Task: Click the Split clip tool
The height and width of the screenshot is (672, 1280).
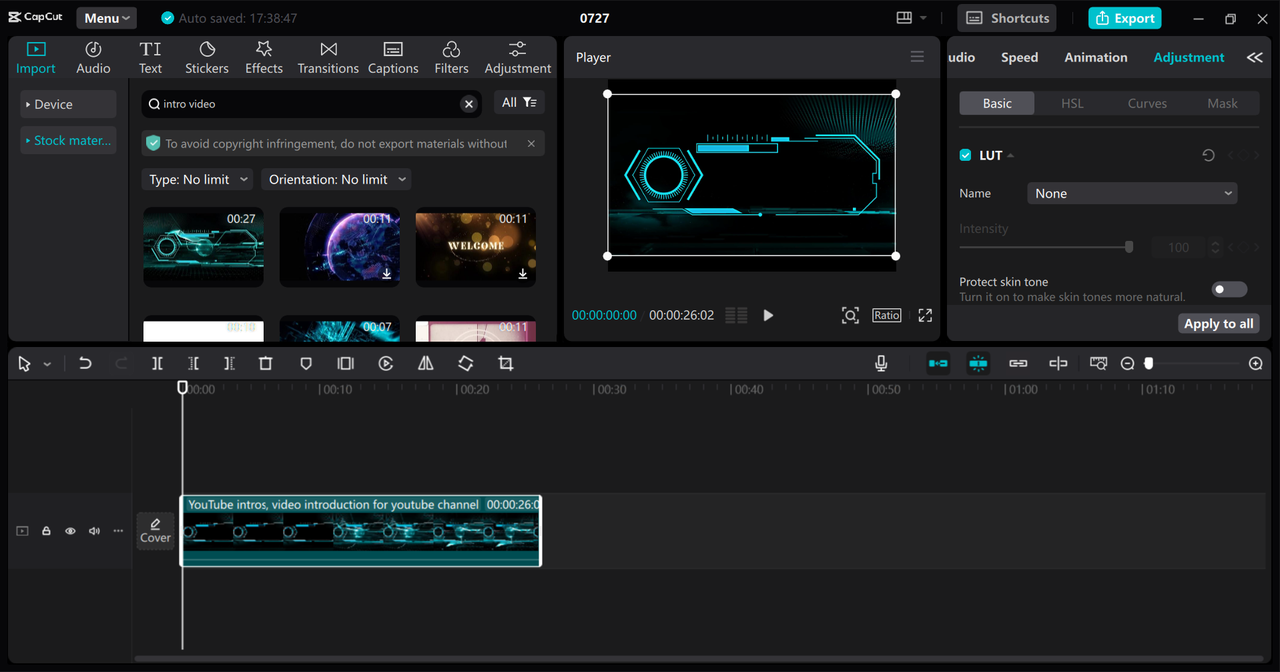Action: click(x=157, y=364)
